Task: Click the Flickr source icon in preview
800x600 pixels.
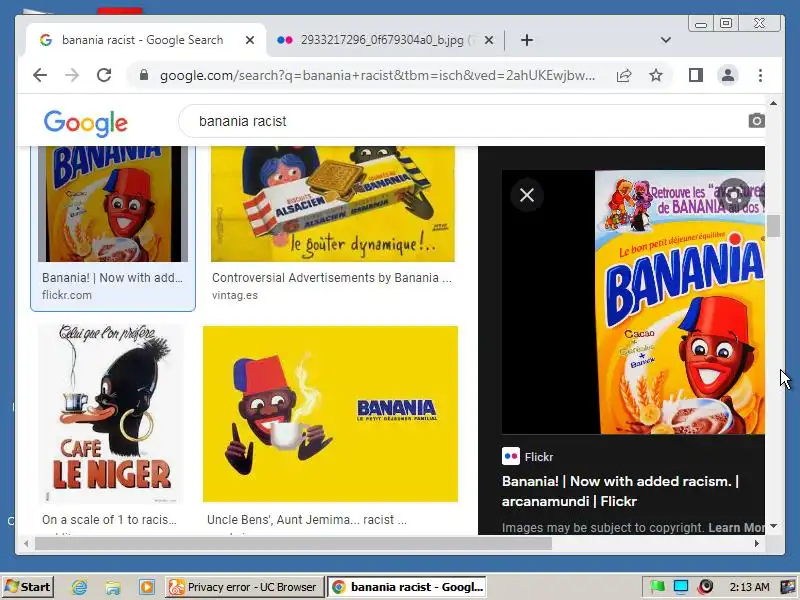Action: [511, 457]
